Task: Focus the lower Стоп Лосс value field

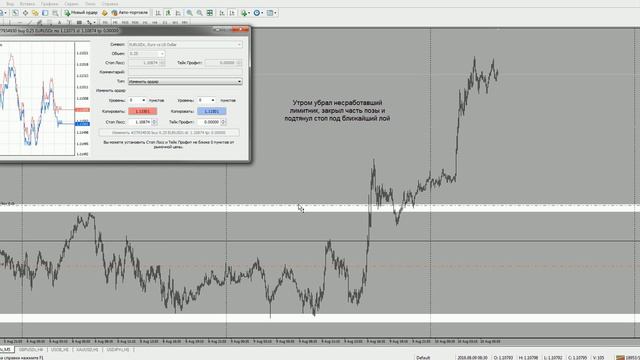Action: pos(140,122)
